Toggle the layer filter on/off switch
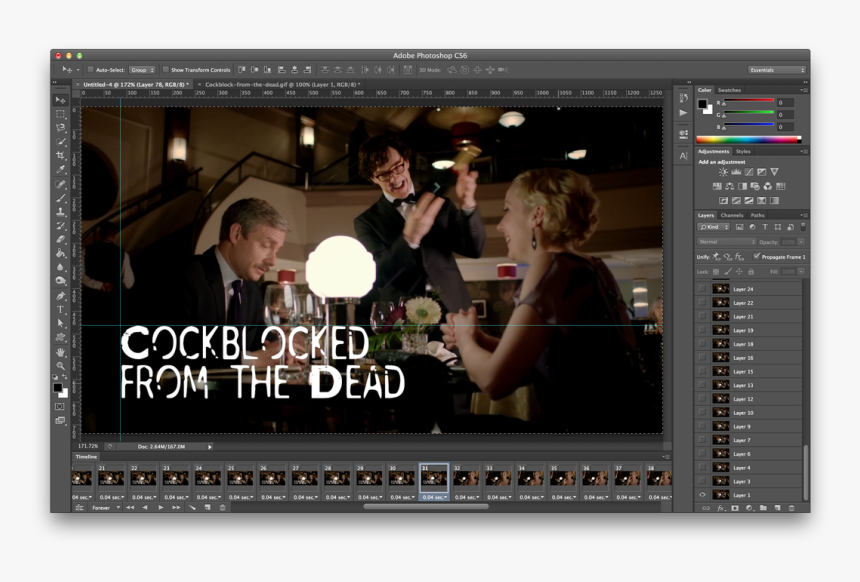Screen dimensions: 860x582 coord(803,227)
